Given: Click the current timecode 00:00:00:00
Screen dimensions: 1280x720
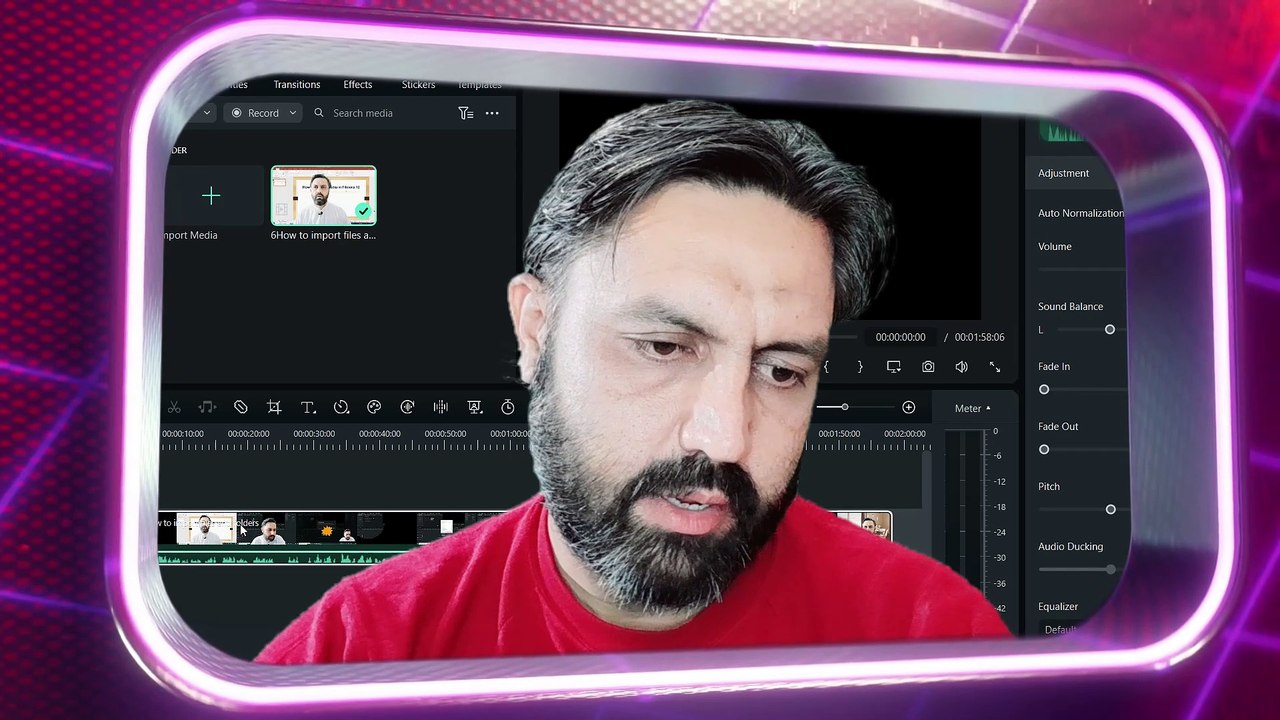Looking at the screenshot, I should pyautogui.click(x=900, y=337).
